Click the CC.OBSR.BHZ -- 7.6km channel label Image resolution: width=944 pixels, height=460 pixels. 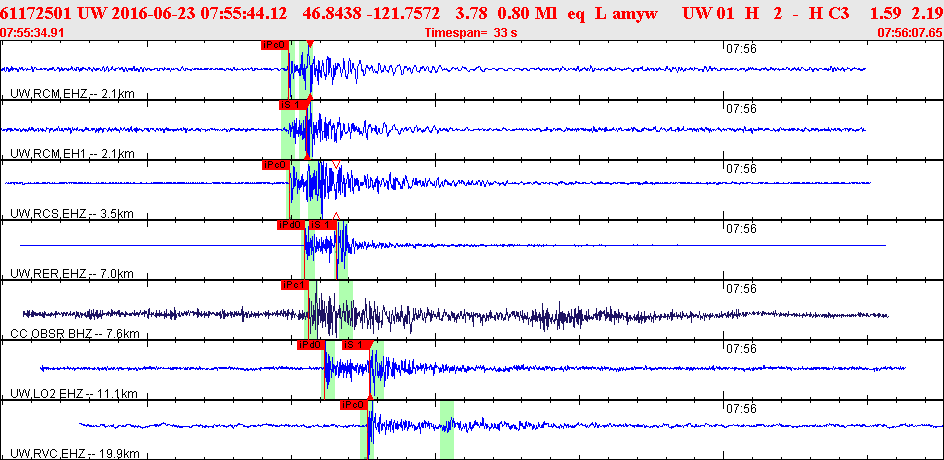(75, 334)
